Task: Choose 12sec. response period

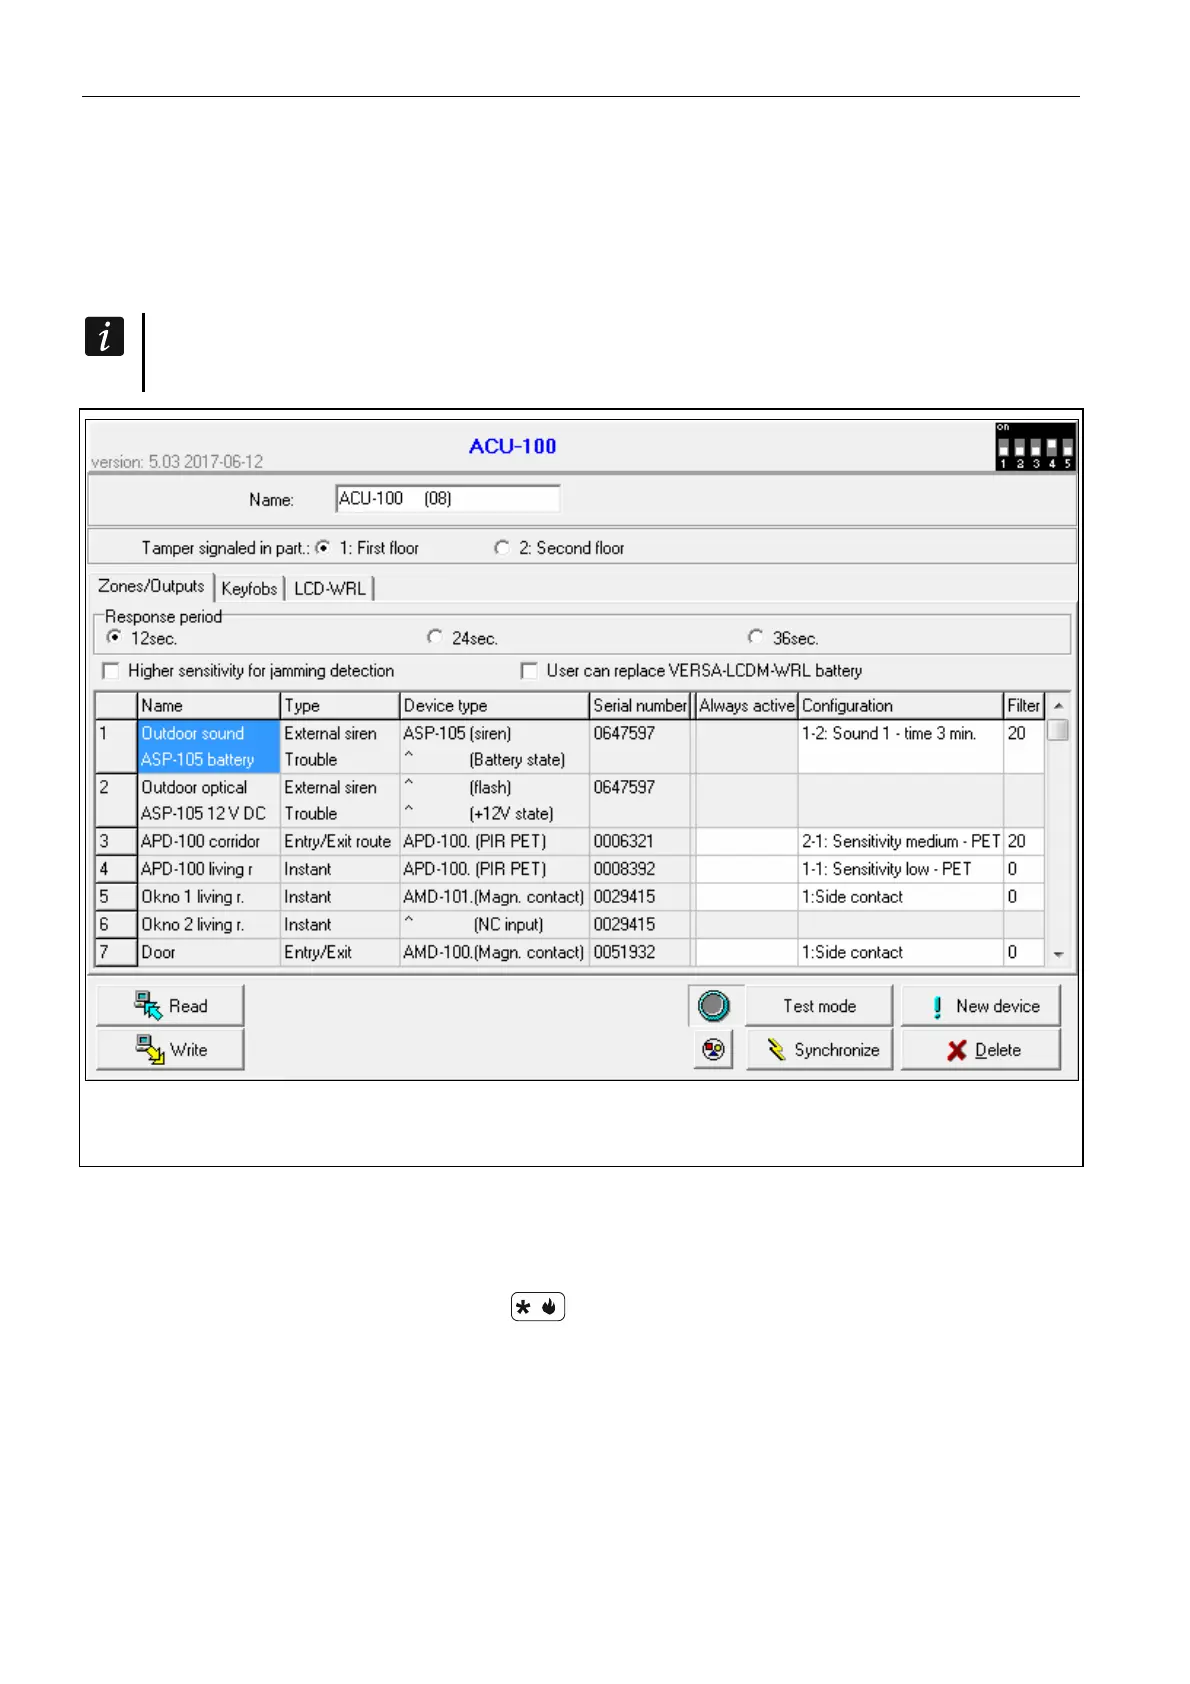Action: click(x=114, y=637)
